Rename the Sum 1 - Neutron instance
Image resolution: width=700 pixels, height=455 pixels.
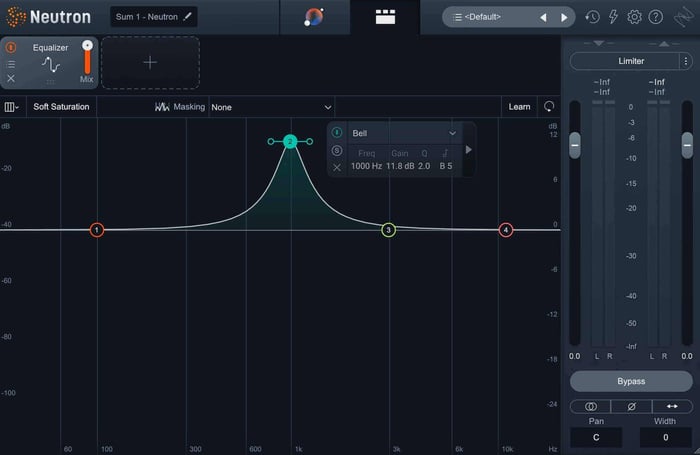point(188,17)
